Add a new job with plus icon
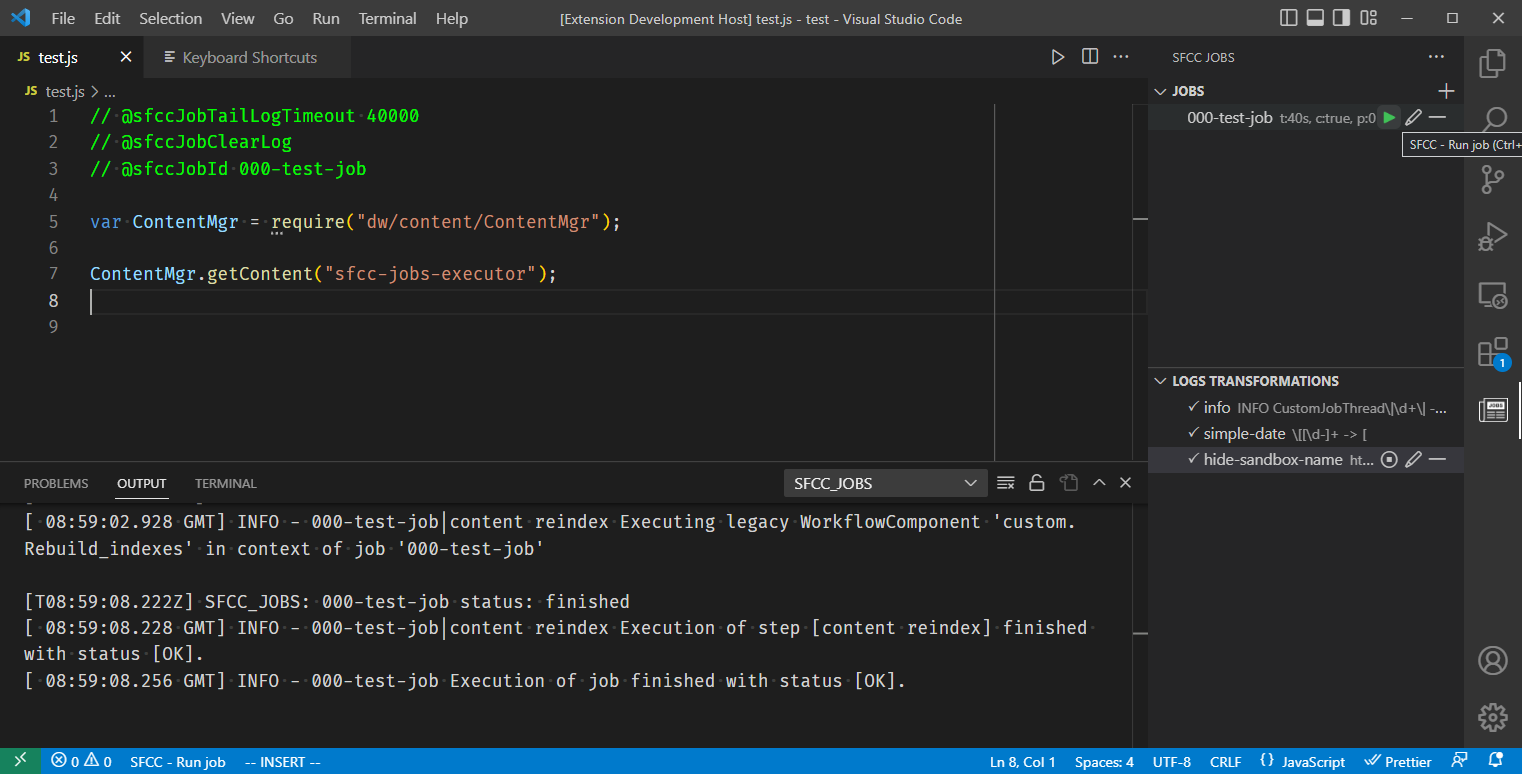The height and width of the screenshot is (774, 1522). [1445, 91]
